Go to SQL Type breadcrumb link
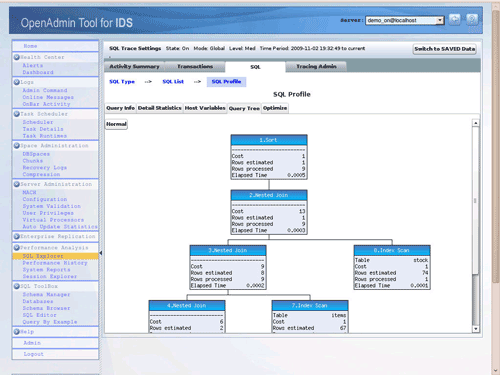 coord(122,82)
